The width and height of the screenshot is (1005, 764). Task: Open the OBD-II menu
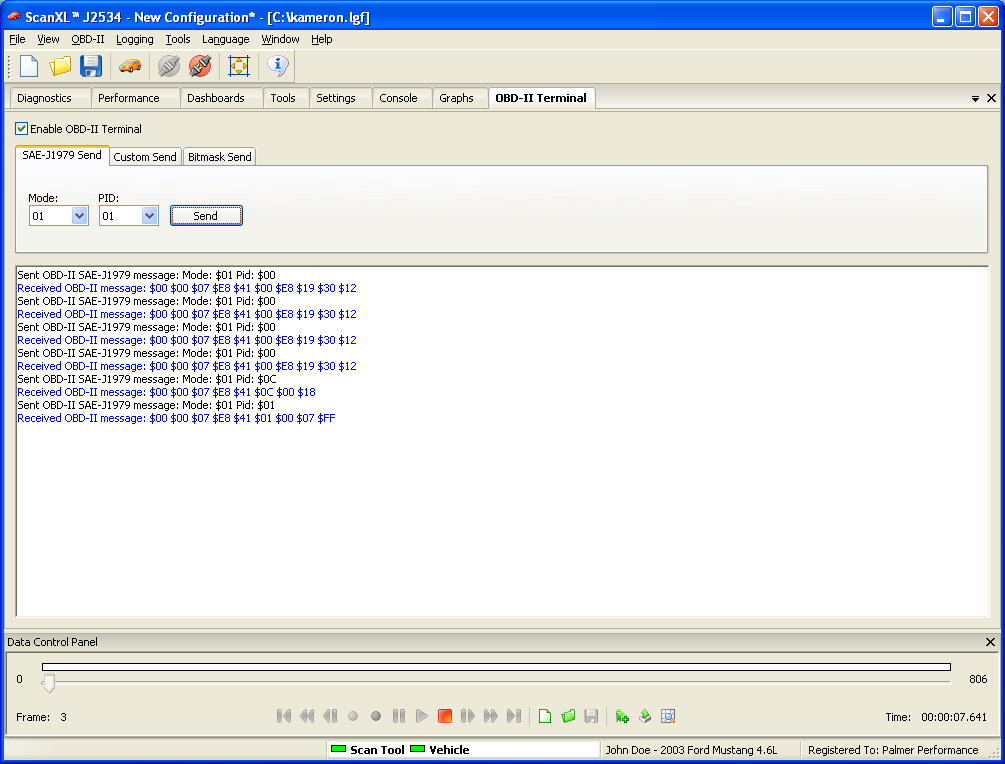pos(88,39)
